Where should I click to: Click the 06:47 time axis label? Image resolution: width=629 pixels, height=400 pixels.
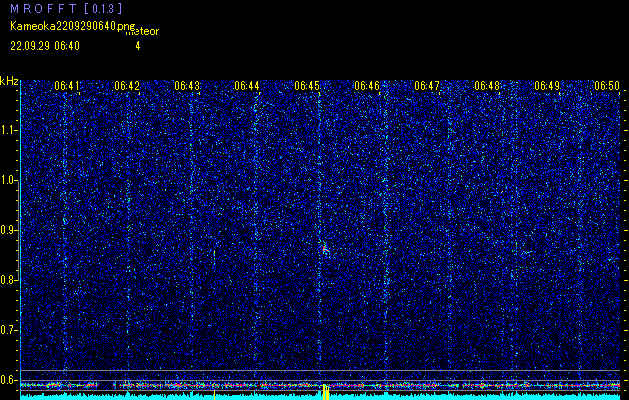pyautogui.click(x=427, y=85)
